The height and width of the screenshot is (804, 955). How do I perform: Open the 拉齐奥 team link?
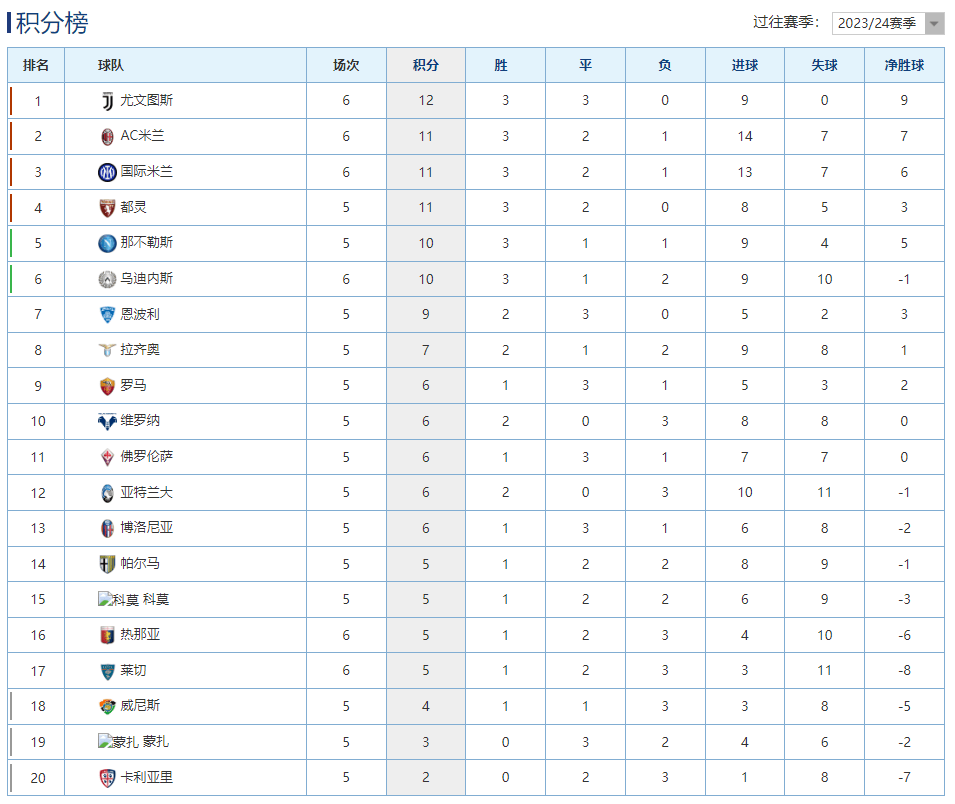140,350
